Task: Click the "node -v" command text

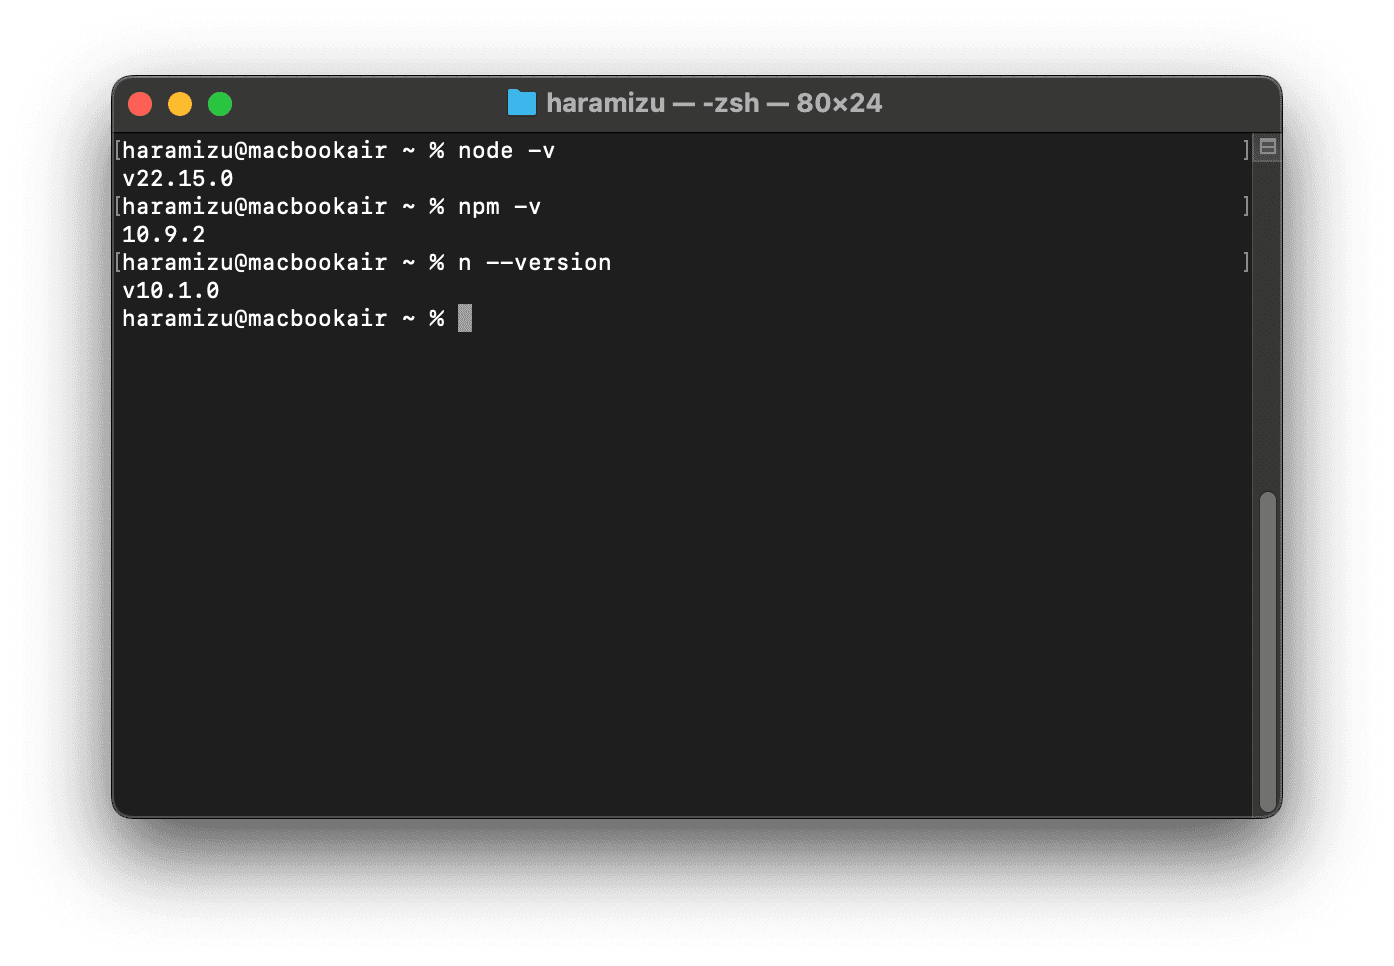Action: coord(506,150)
